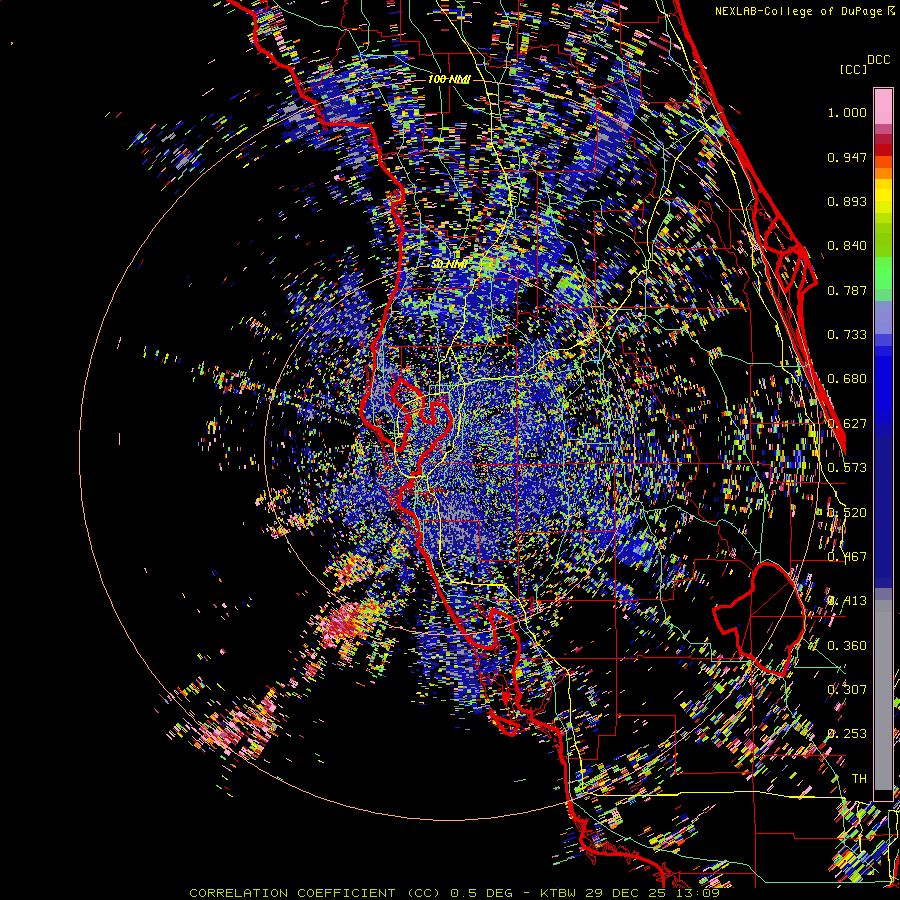Select the 0.307 scale value

(x=847, y=690)
